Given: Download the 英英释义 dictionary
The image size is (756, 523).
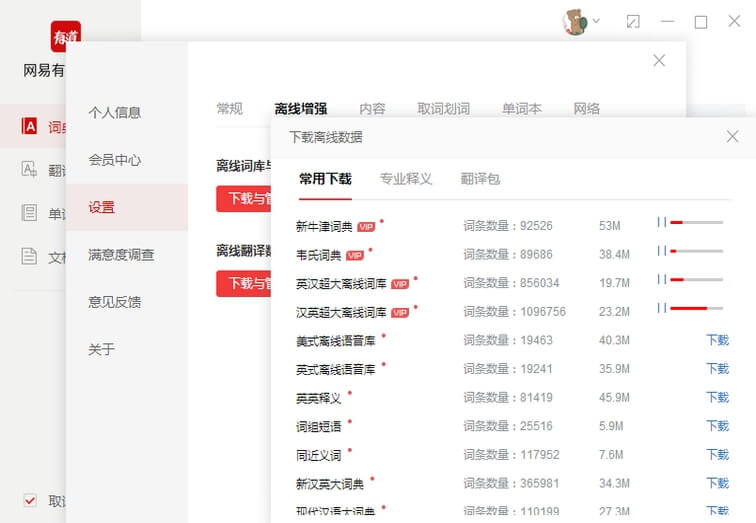Looking at the screenshot, I should click(x=717, y=397).
